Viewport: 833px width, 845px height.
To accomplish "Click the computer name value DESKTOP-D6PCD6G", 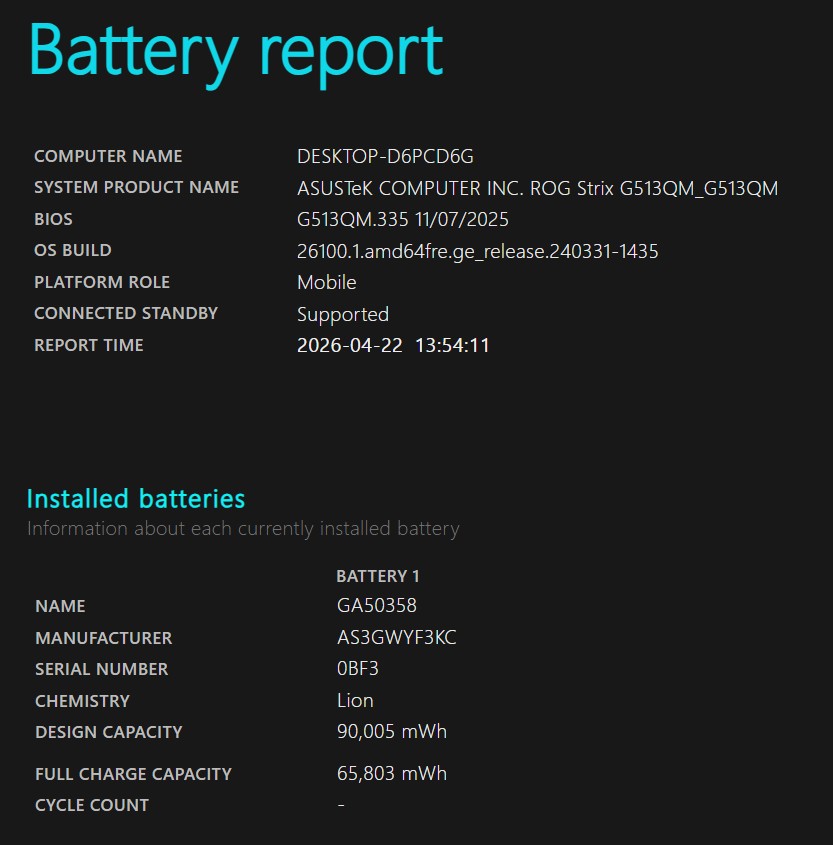I will point(385,156).
